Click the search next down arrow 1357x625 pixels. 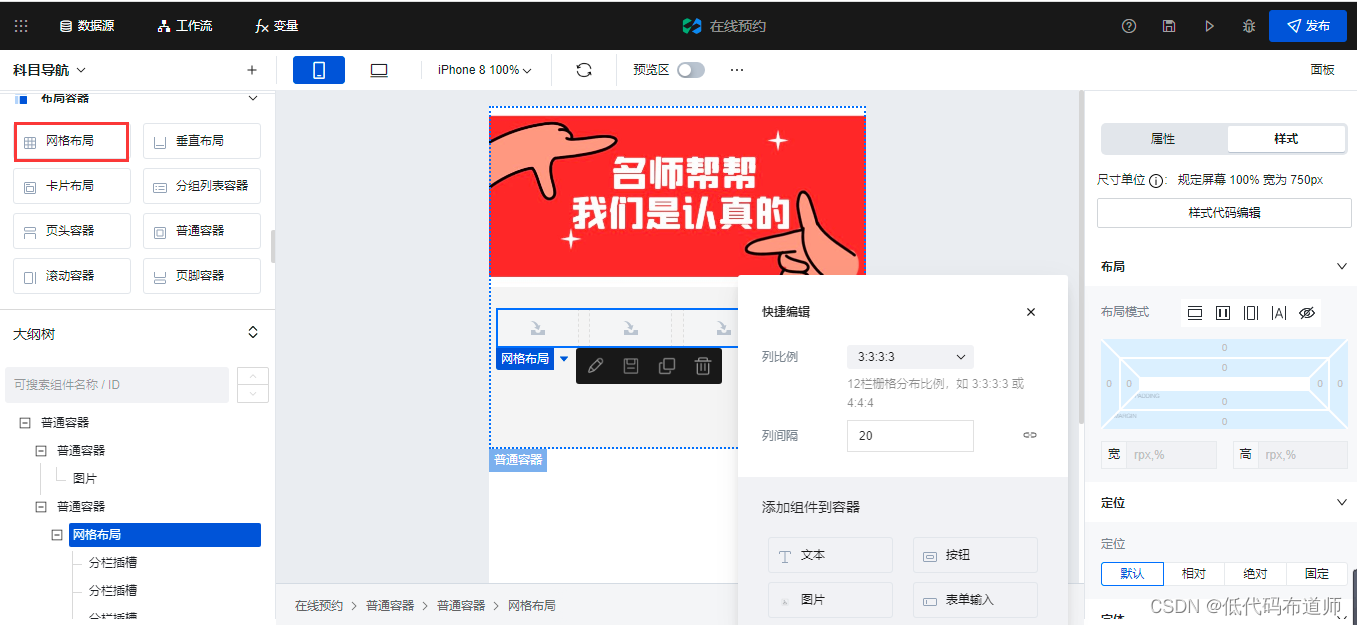(x=253, y=394)
